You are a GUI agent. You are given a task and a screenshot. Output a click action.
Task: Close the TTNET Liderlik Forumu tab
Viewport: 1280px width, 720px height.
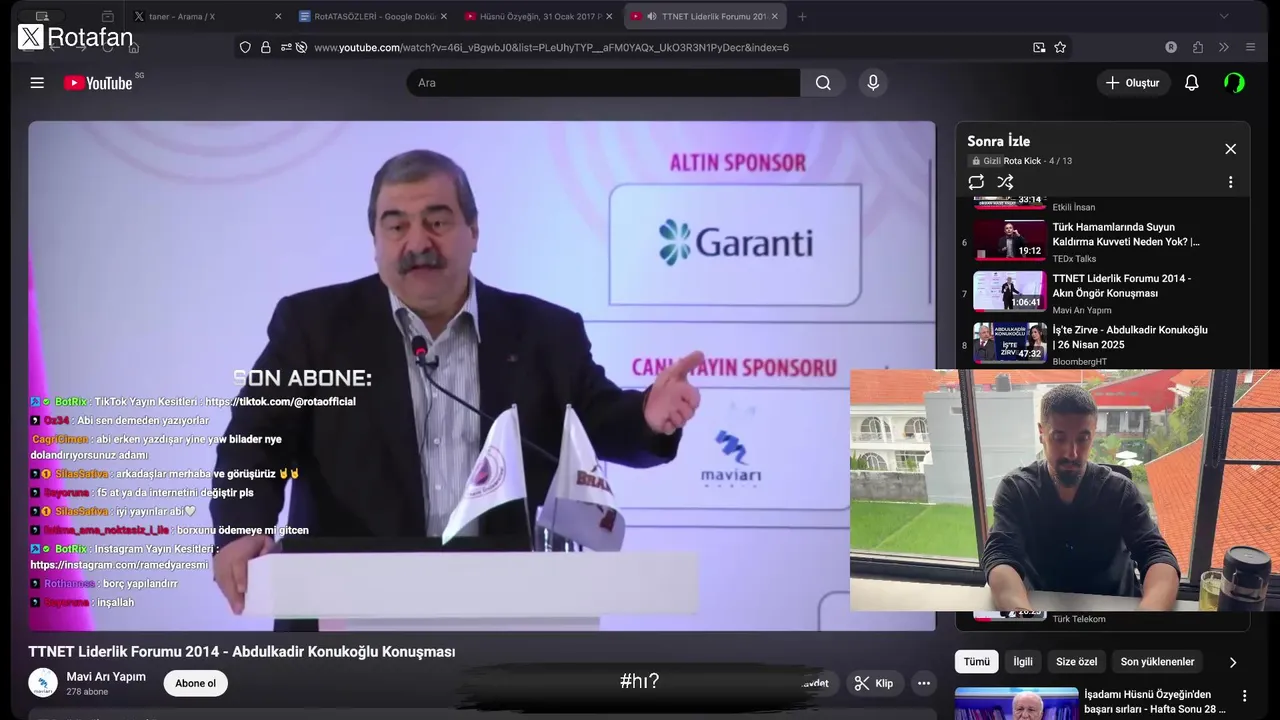click(775, 17)
